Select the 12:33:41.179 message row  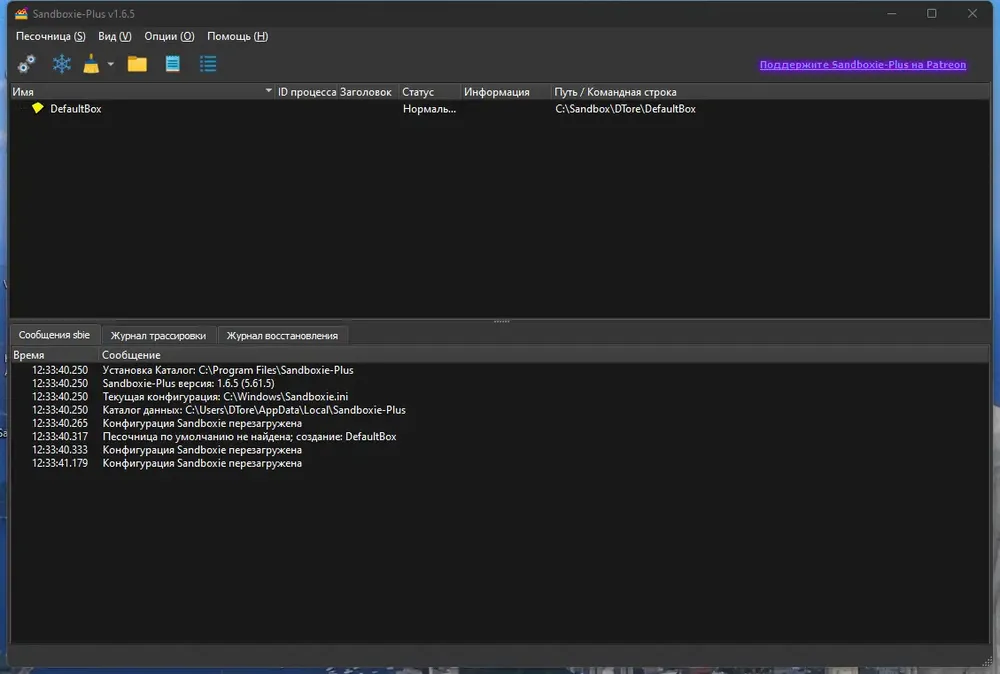tap(500, 464)
